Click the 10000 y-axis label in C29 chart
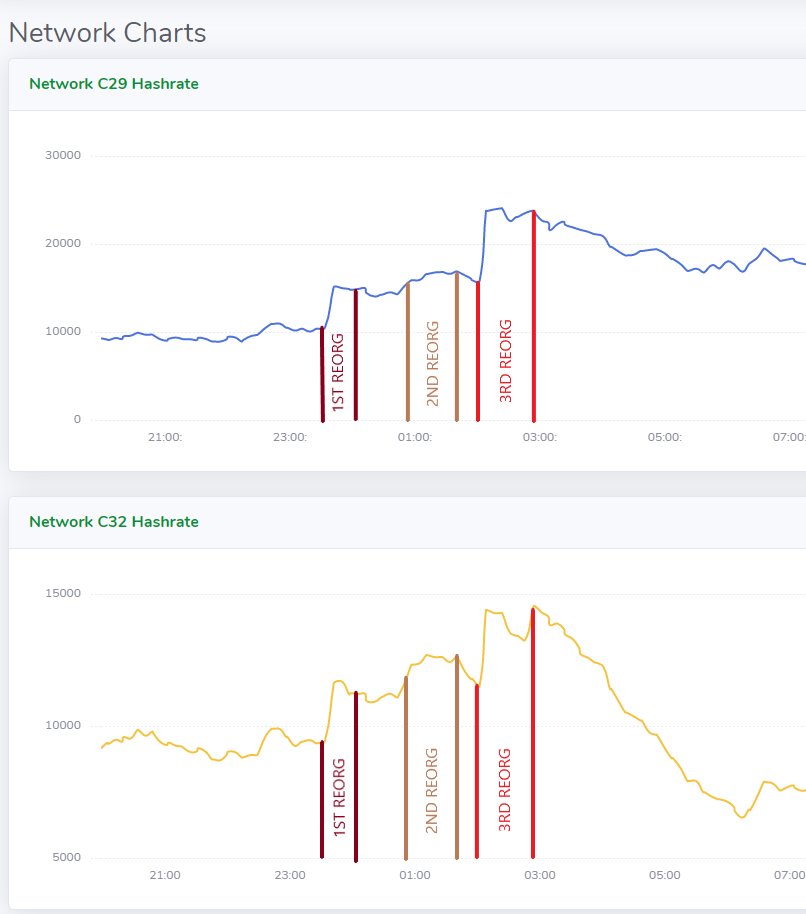 [63, 331]
